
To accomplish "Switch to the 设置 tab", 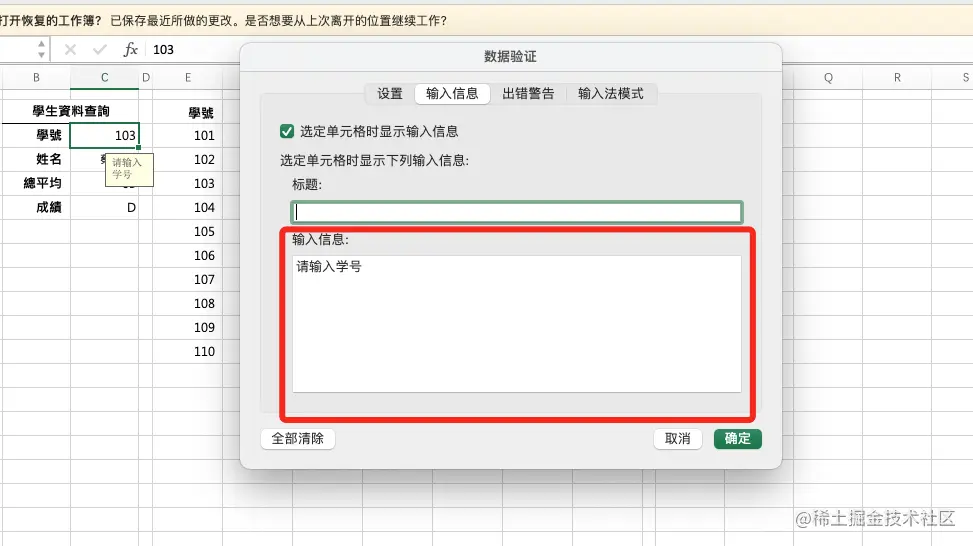I will (390, 94).
